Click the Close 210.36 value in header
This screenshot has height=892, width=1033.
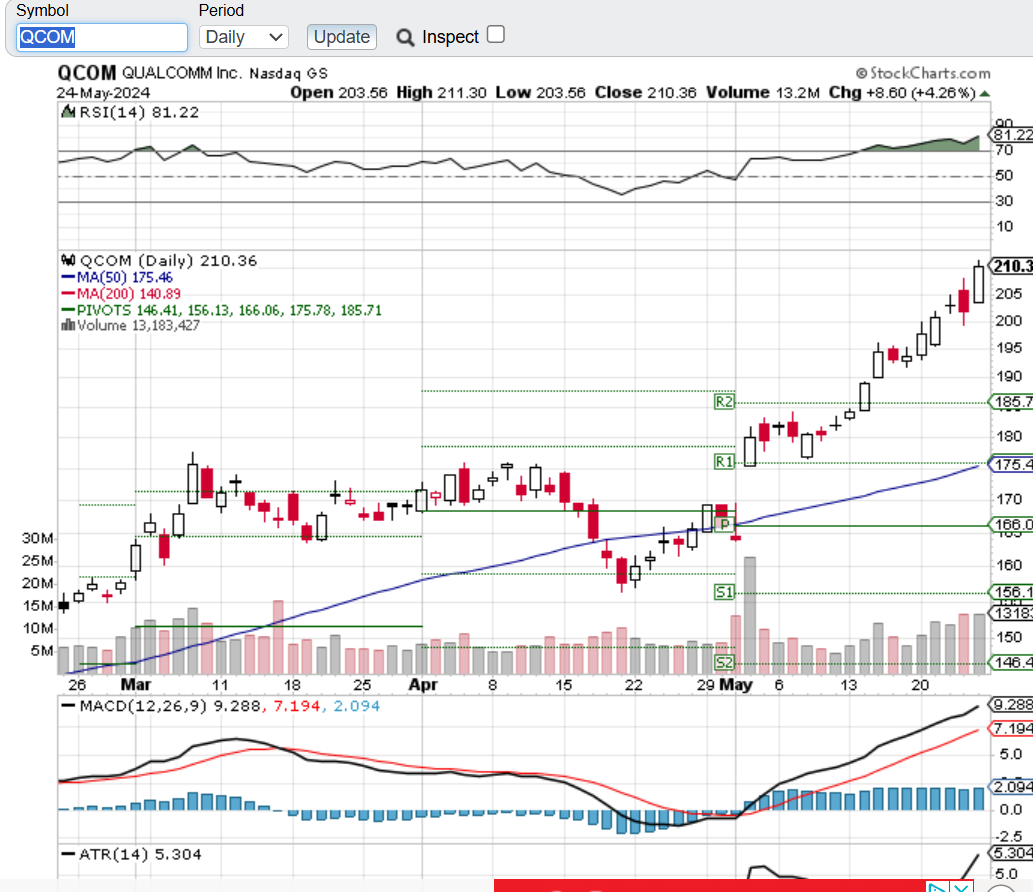[x=645, y=93]
